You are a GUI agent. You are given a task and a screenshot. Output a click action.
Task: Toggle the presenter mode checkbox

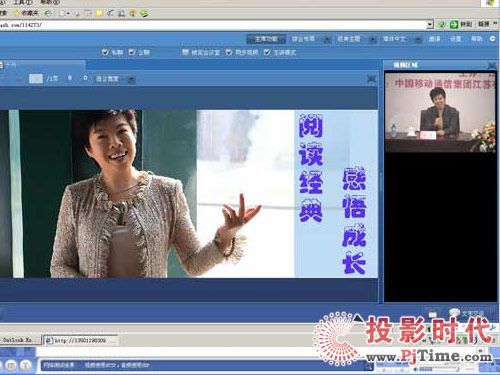point(267,52)
